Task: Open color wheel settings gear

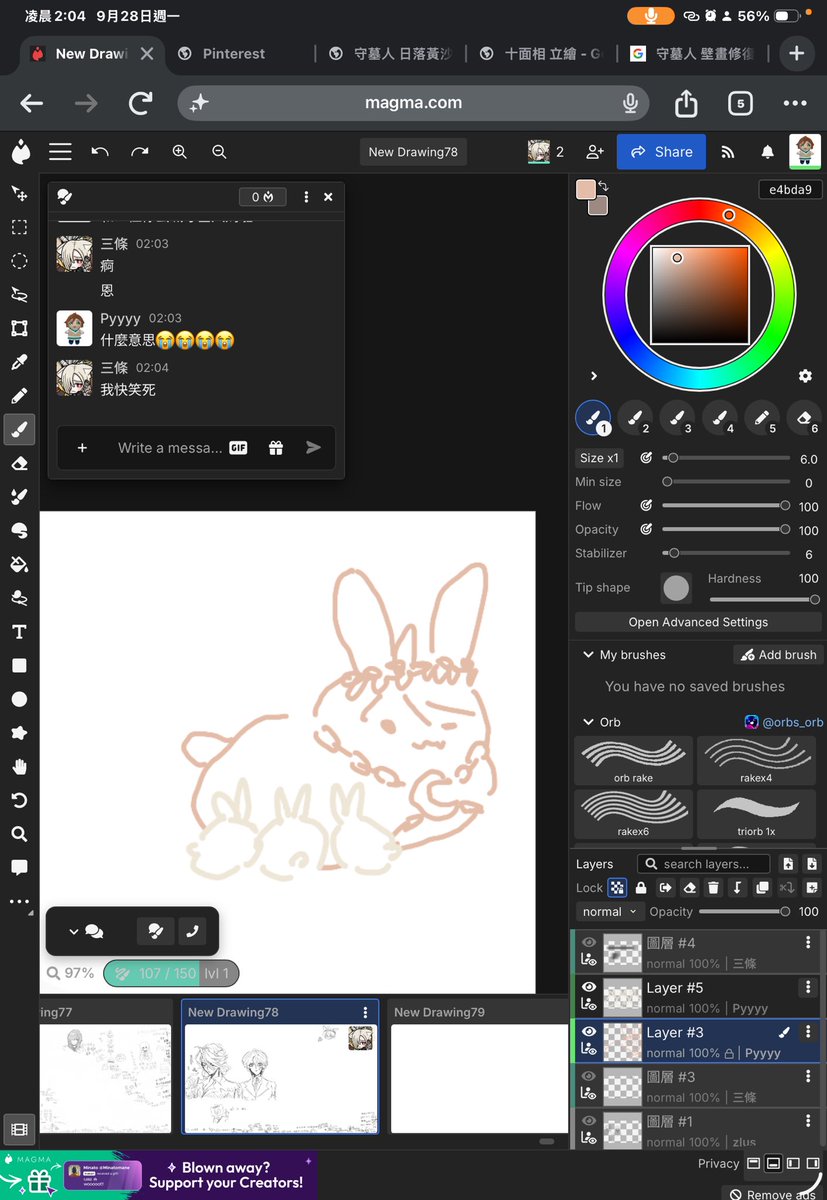Action: (805, 376)
